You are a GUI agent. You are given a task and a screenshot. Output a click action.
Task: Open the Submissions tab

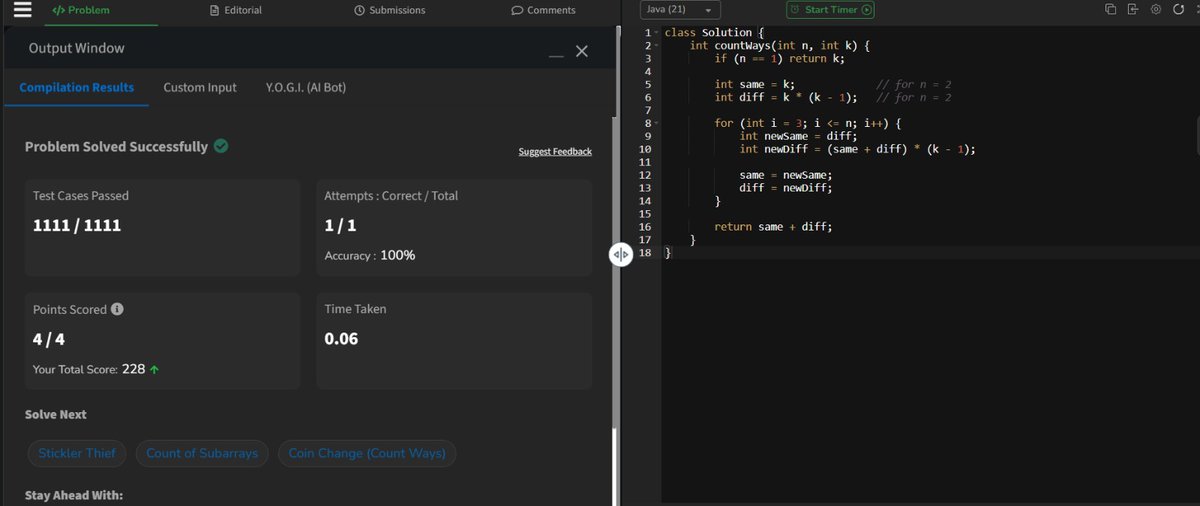[390, 10]
